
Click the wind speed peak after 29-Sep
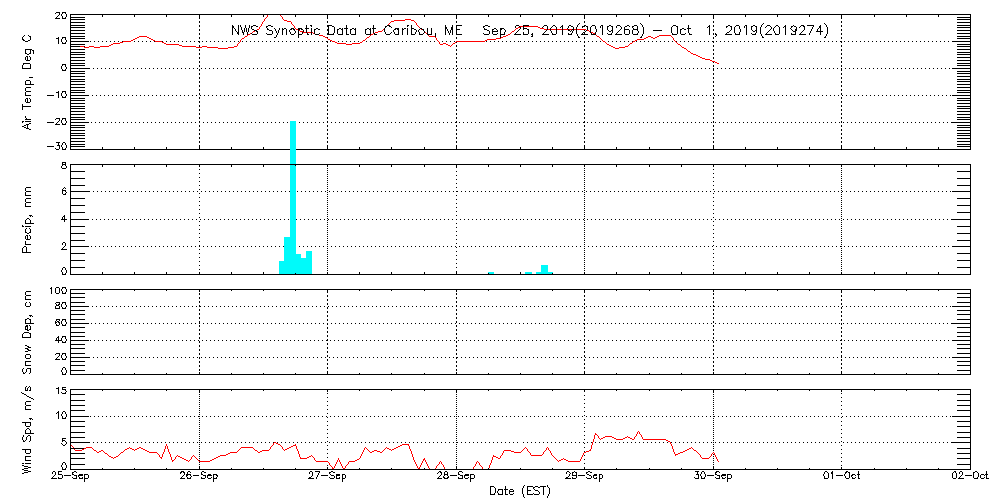pos(638,433)
